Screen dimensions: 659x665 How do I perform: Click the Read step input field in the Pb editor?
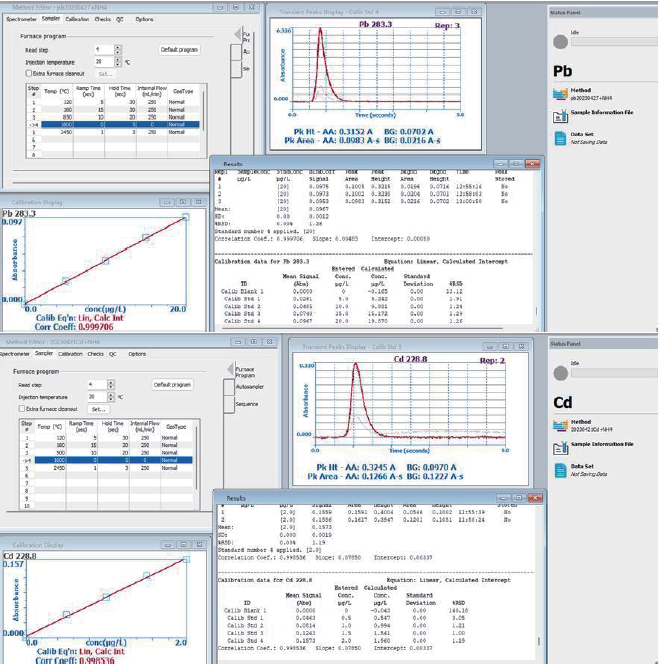tap(100, 48)
